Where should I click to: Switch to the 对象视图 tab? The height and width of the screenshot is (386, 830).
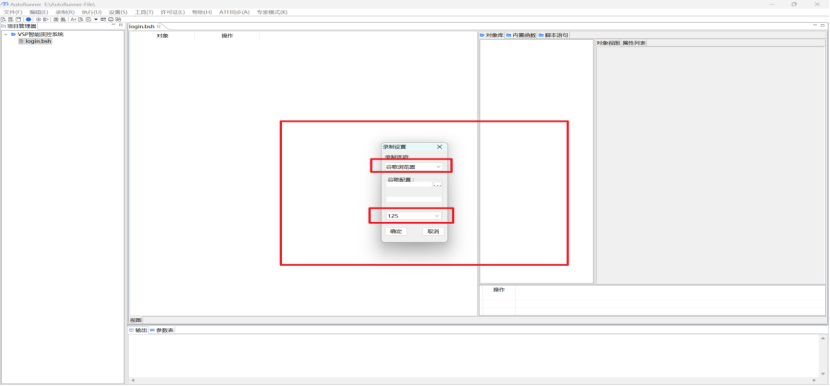click(608, 43)
